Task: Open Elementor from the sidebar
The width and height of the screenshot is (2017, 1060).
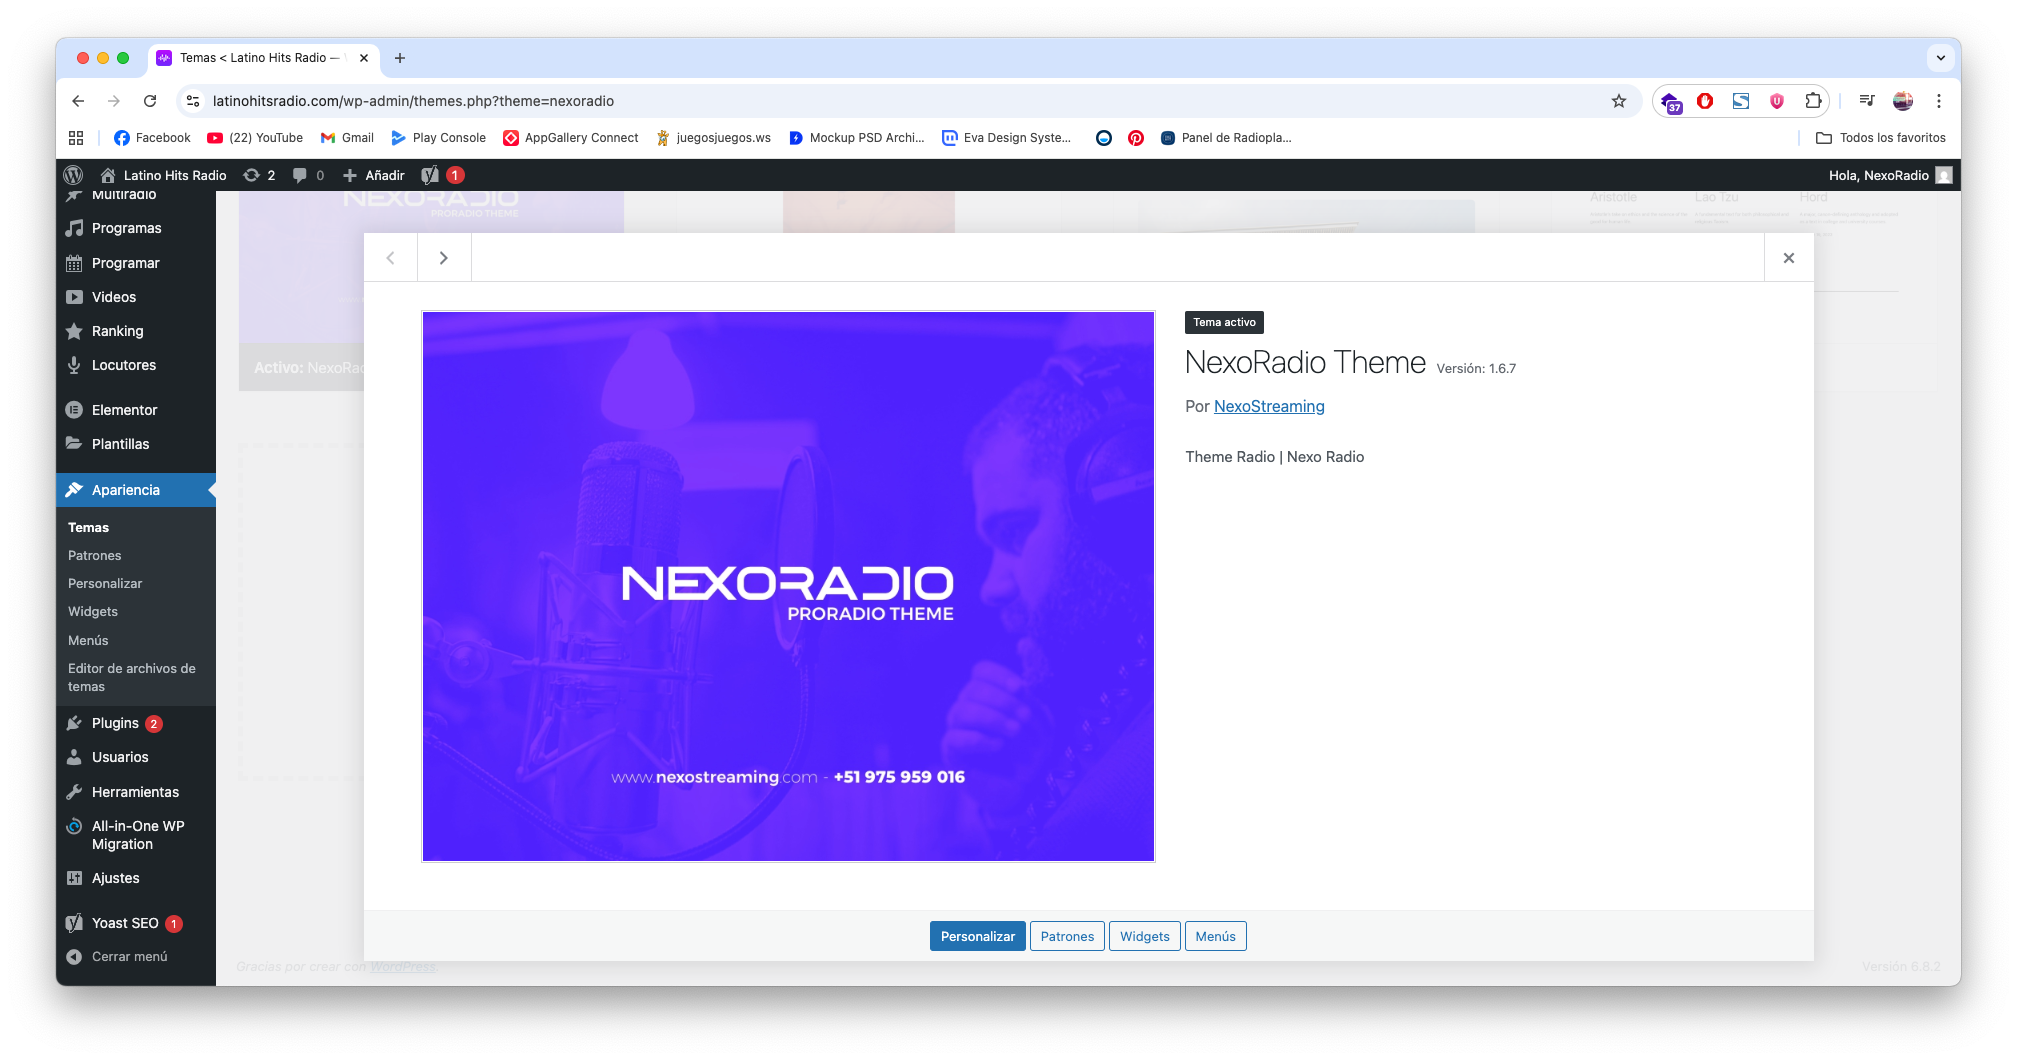Action: (124, 410)
